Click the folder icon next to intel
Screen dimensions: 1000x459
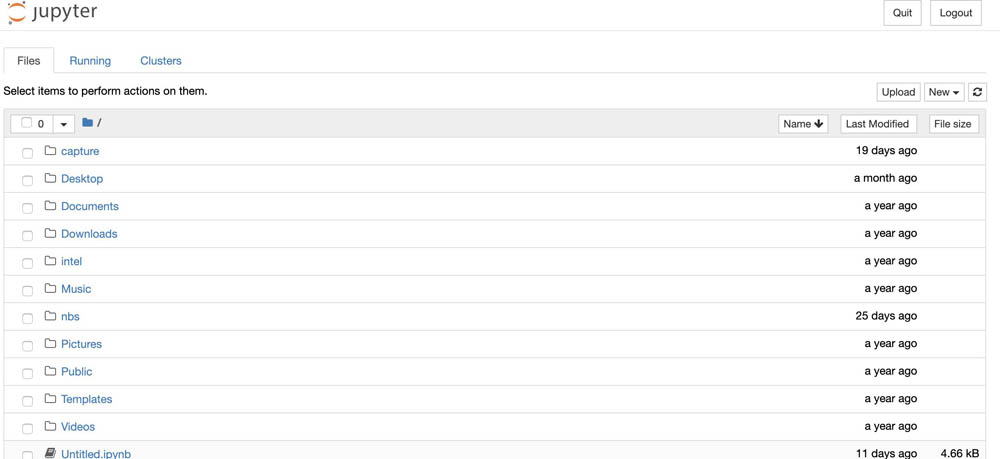click(x=50, y=261)
